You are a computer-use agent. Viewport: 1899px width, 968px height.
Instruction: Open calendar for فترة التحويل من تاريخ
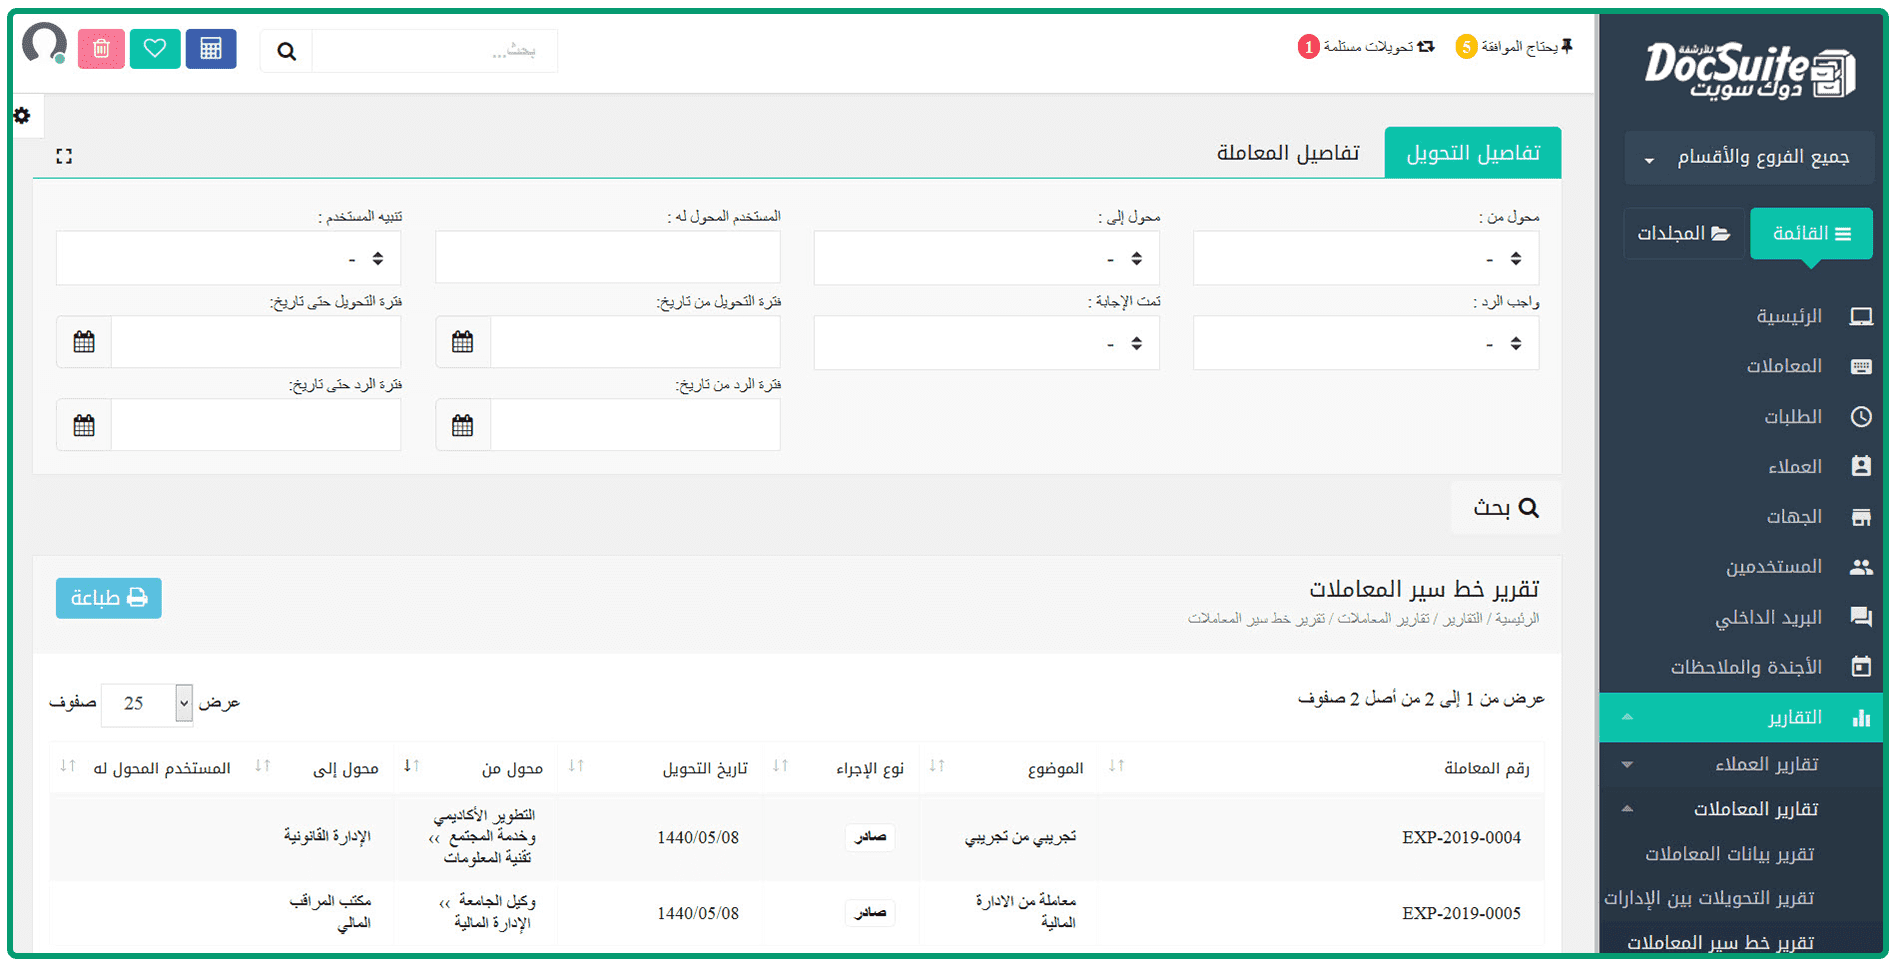[463, 342]
